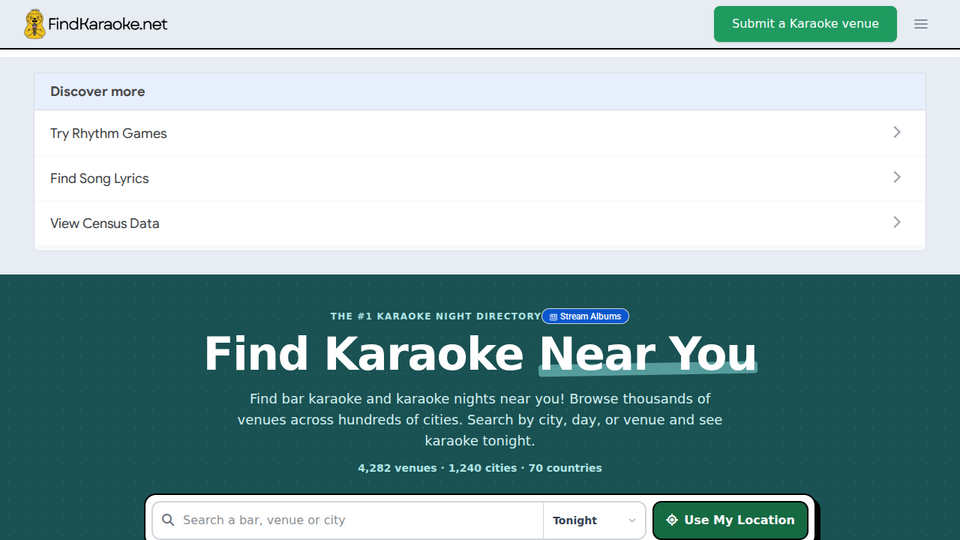The height and width of the screenshot is (540, 960).
Task: Click the Find bar karaoke description paragraph
Action: click(480, 419)
